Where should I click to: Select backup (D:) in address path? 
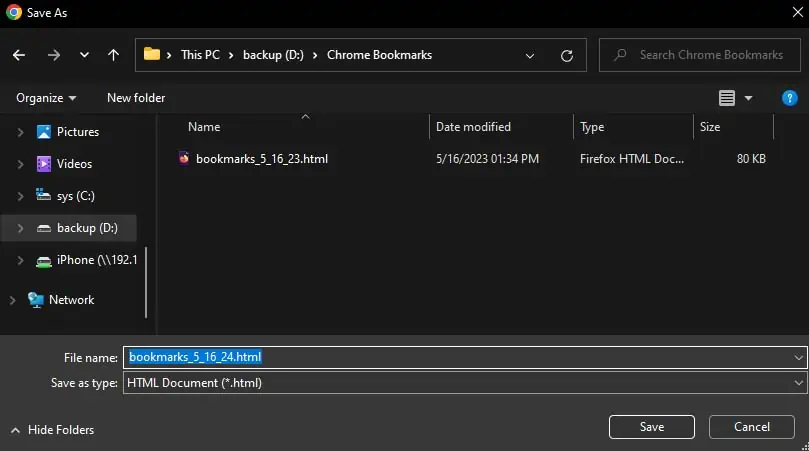tap(273, 55)
